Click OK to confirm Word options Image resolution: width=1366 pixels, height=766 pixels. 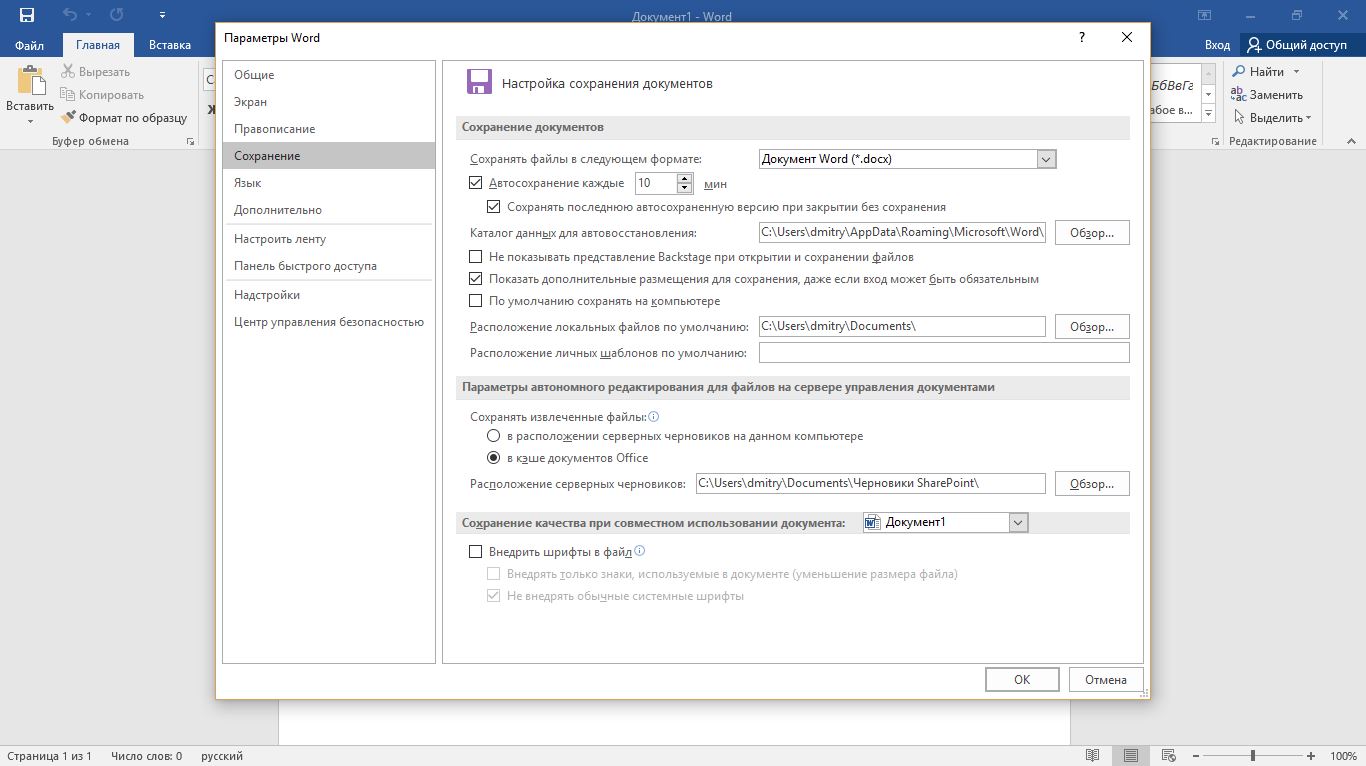coord(1022,679)
